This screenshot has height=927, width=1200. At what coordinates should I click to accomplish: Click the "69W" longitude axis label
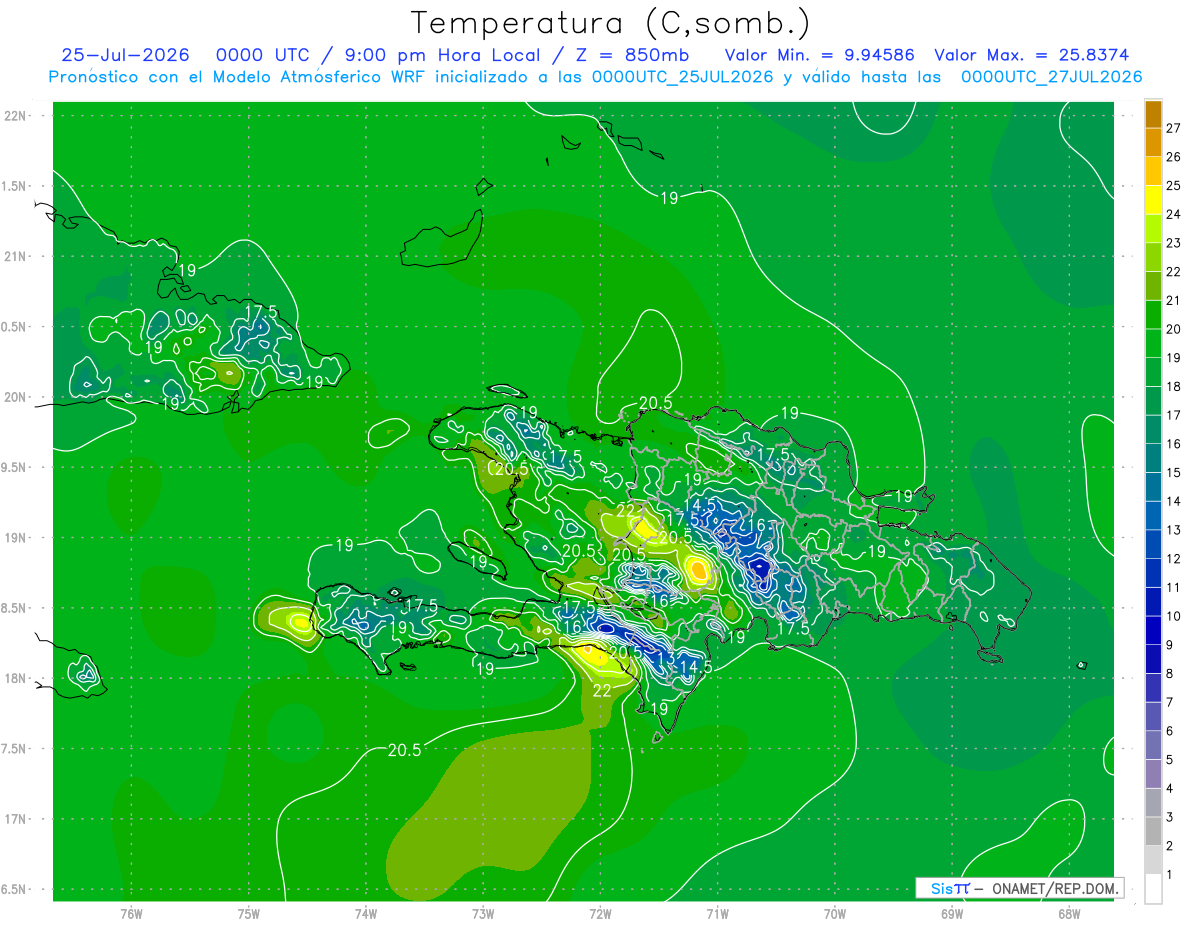(952, 914)
